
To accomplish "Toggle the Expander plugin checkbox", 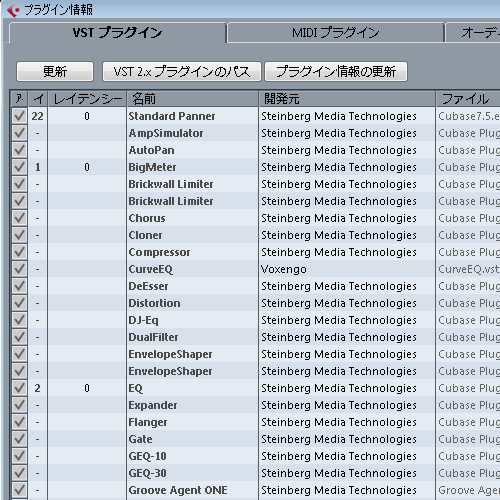I will 19,405.
